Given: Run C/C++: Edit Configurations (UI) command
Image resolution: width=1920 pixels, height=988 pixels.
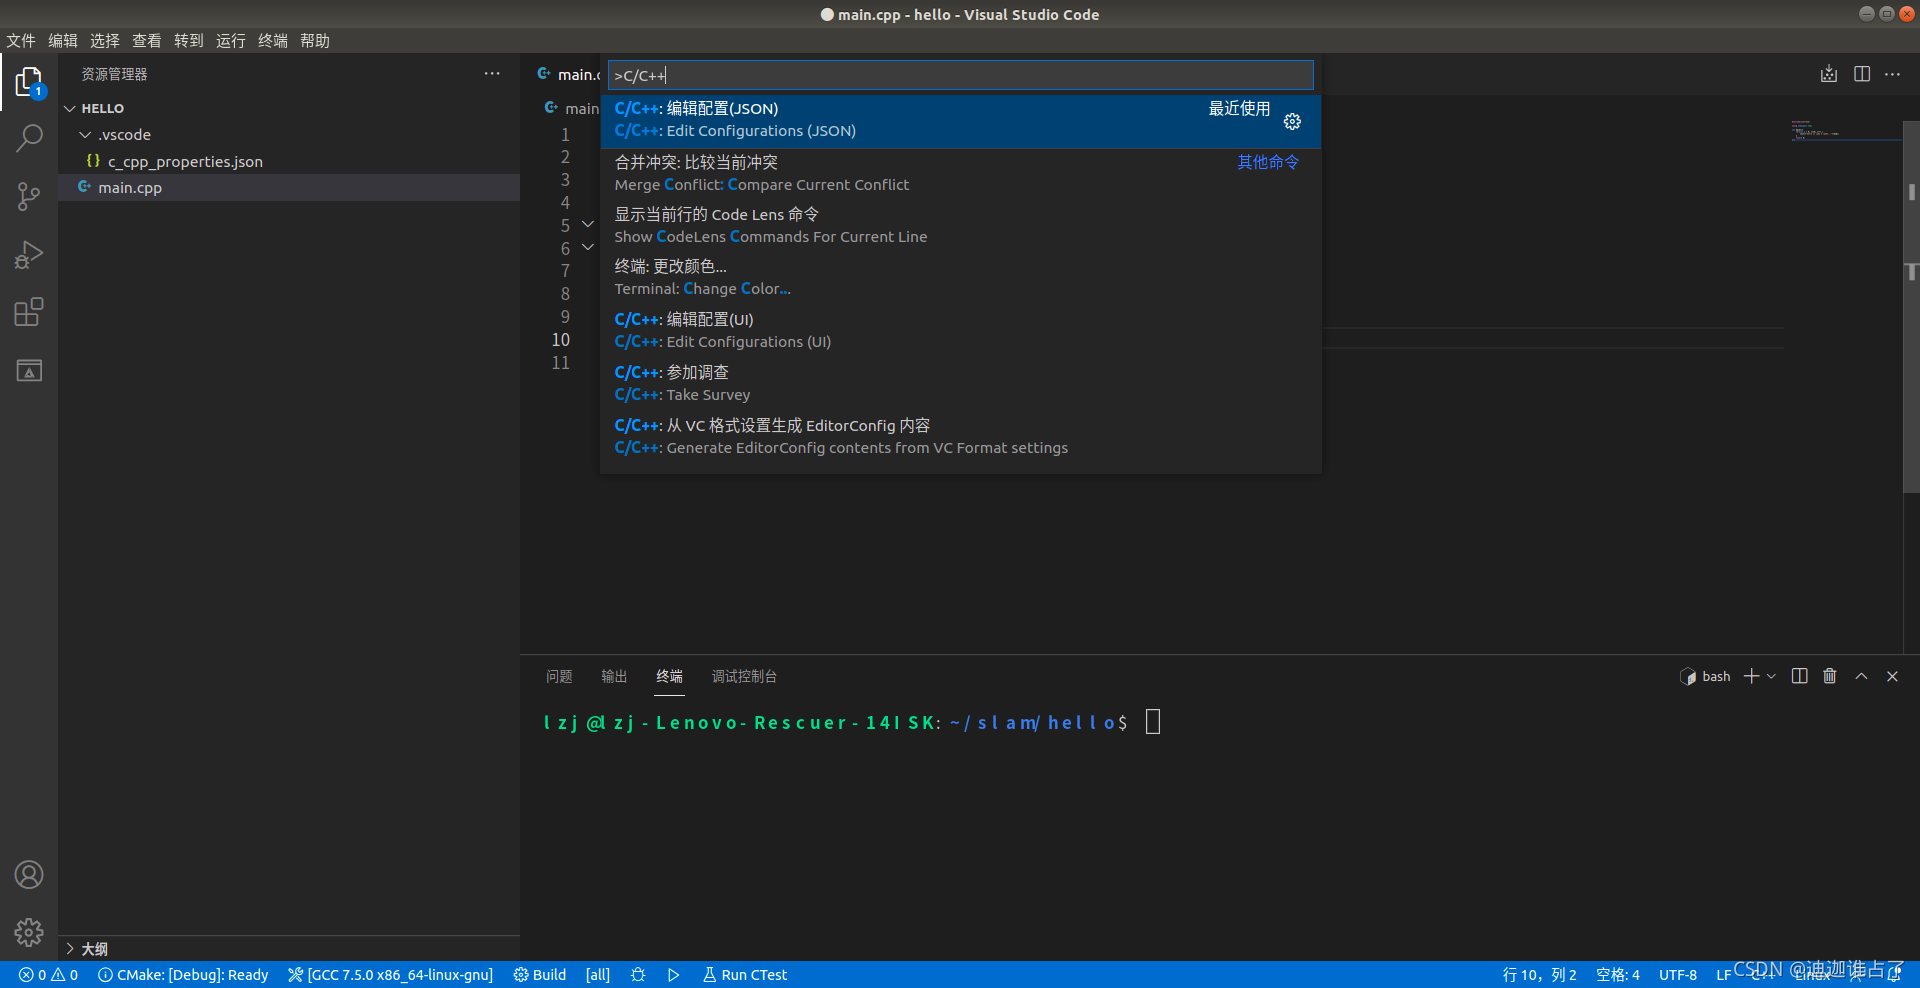Looking at the screenshot, I should tap(960, 331).
